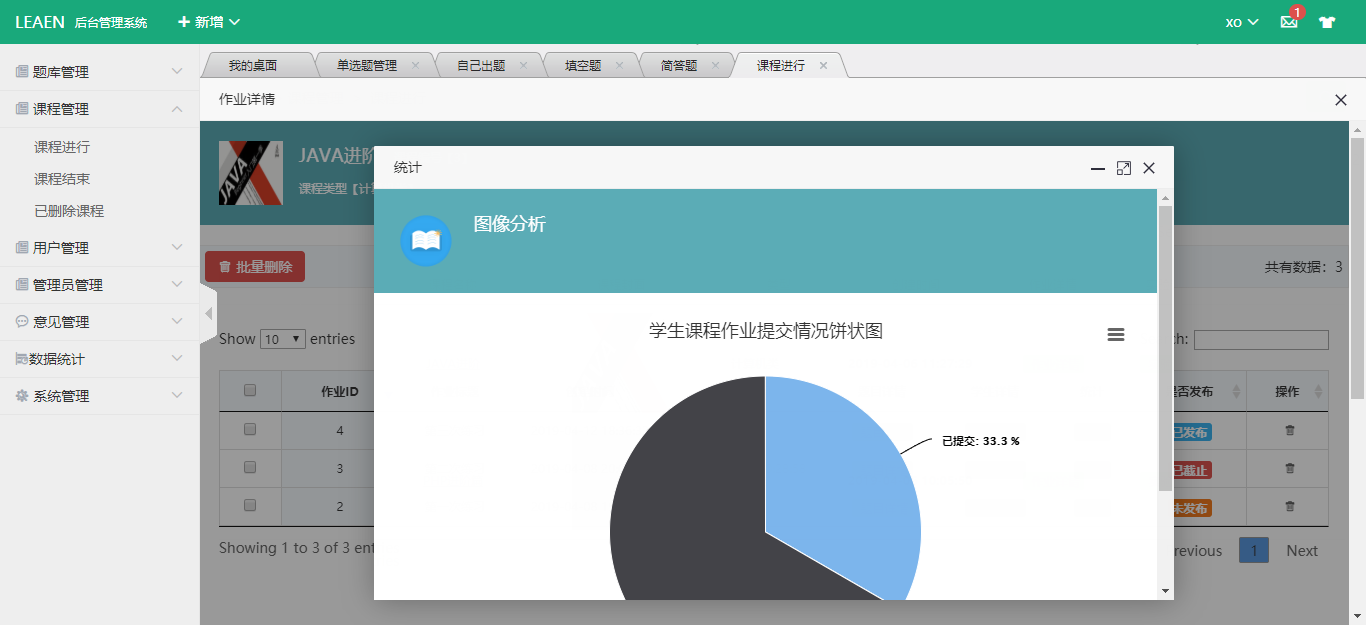Click the 统计 dialog vertical scrollbar thumb
Viewport: 1366px width, 625px height.
coord(1165,348)
